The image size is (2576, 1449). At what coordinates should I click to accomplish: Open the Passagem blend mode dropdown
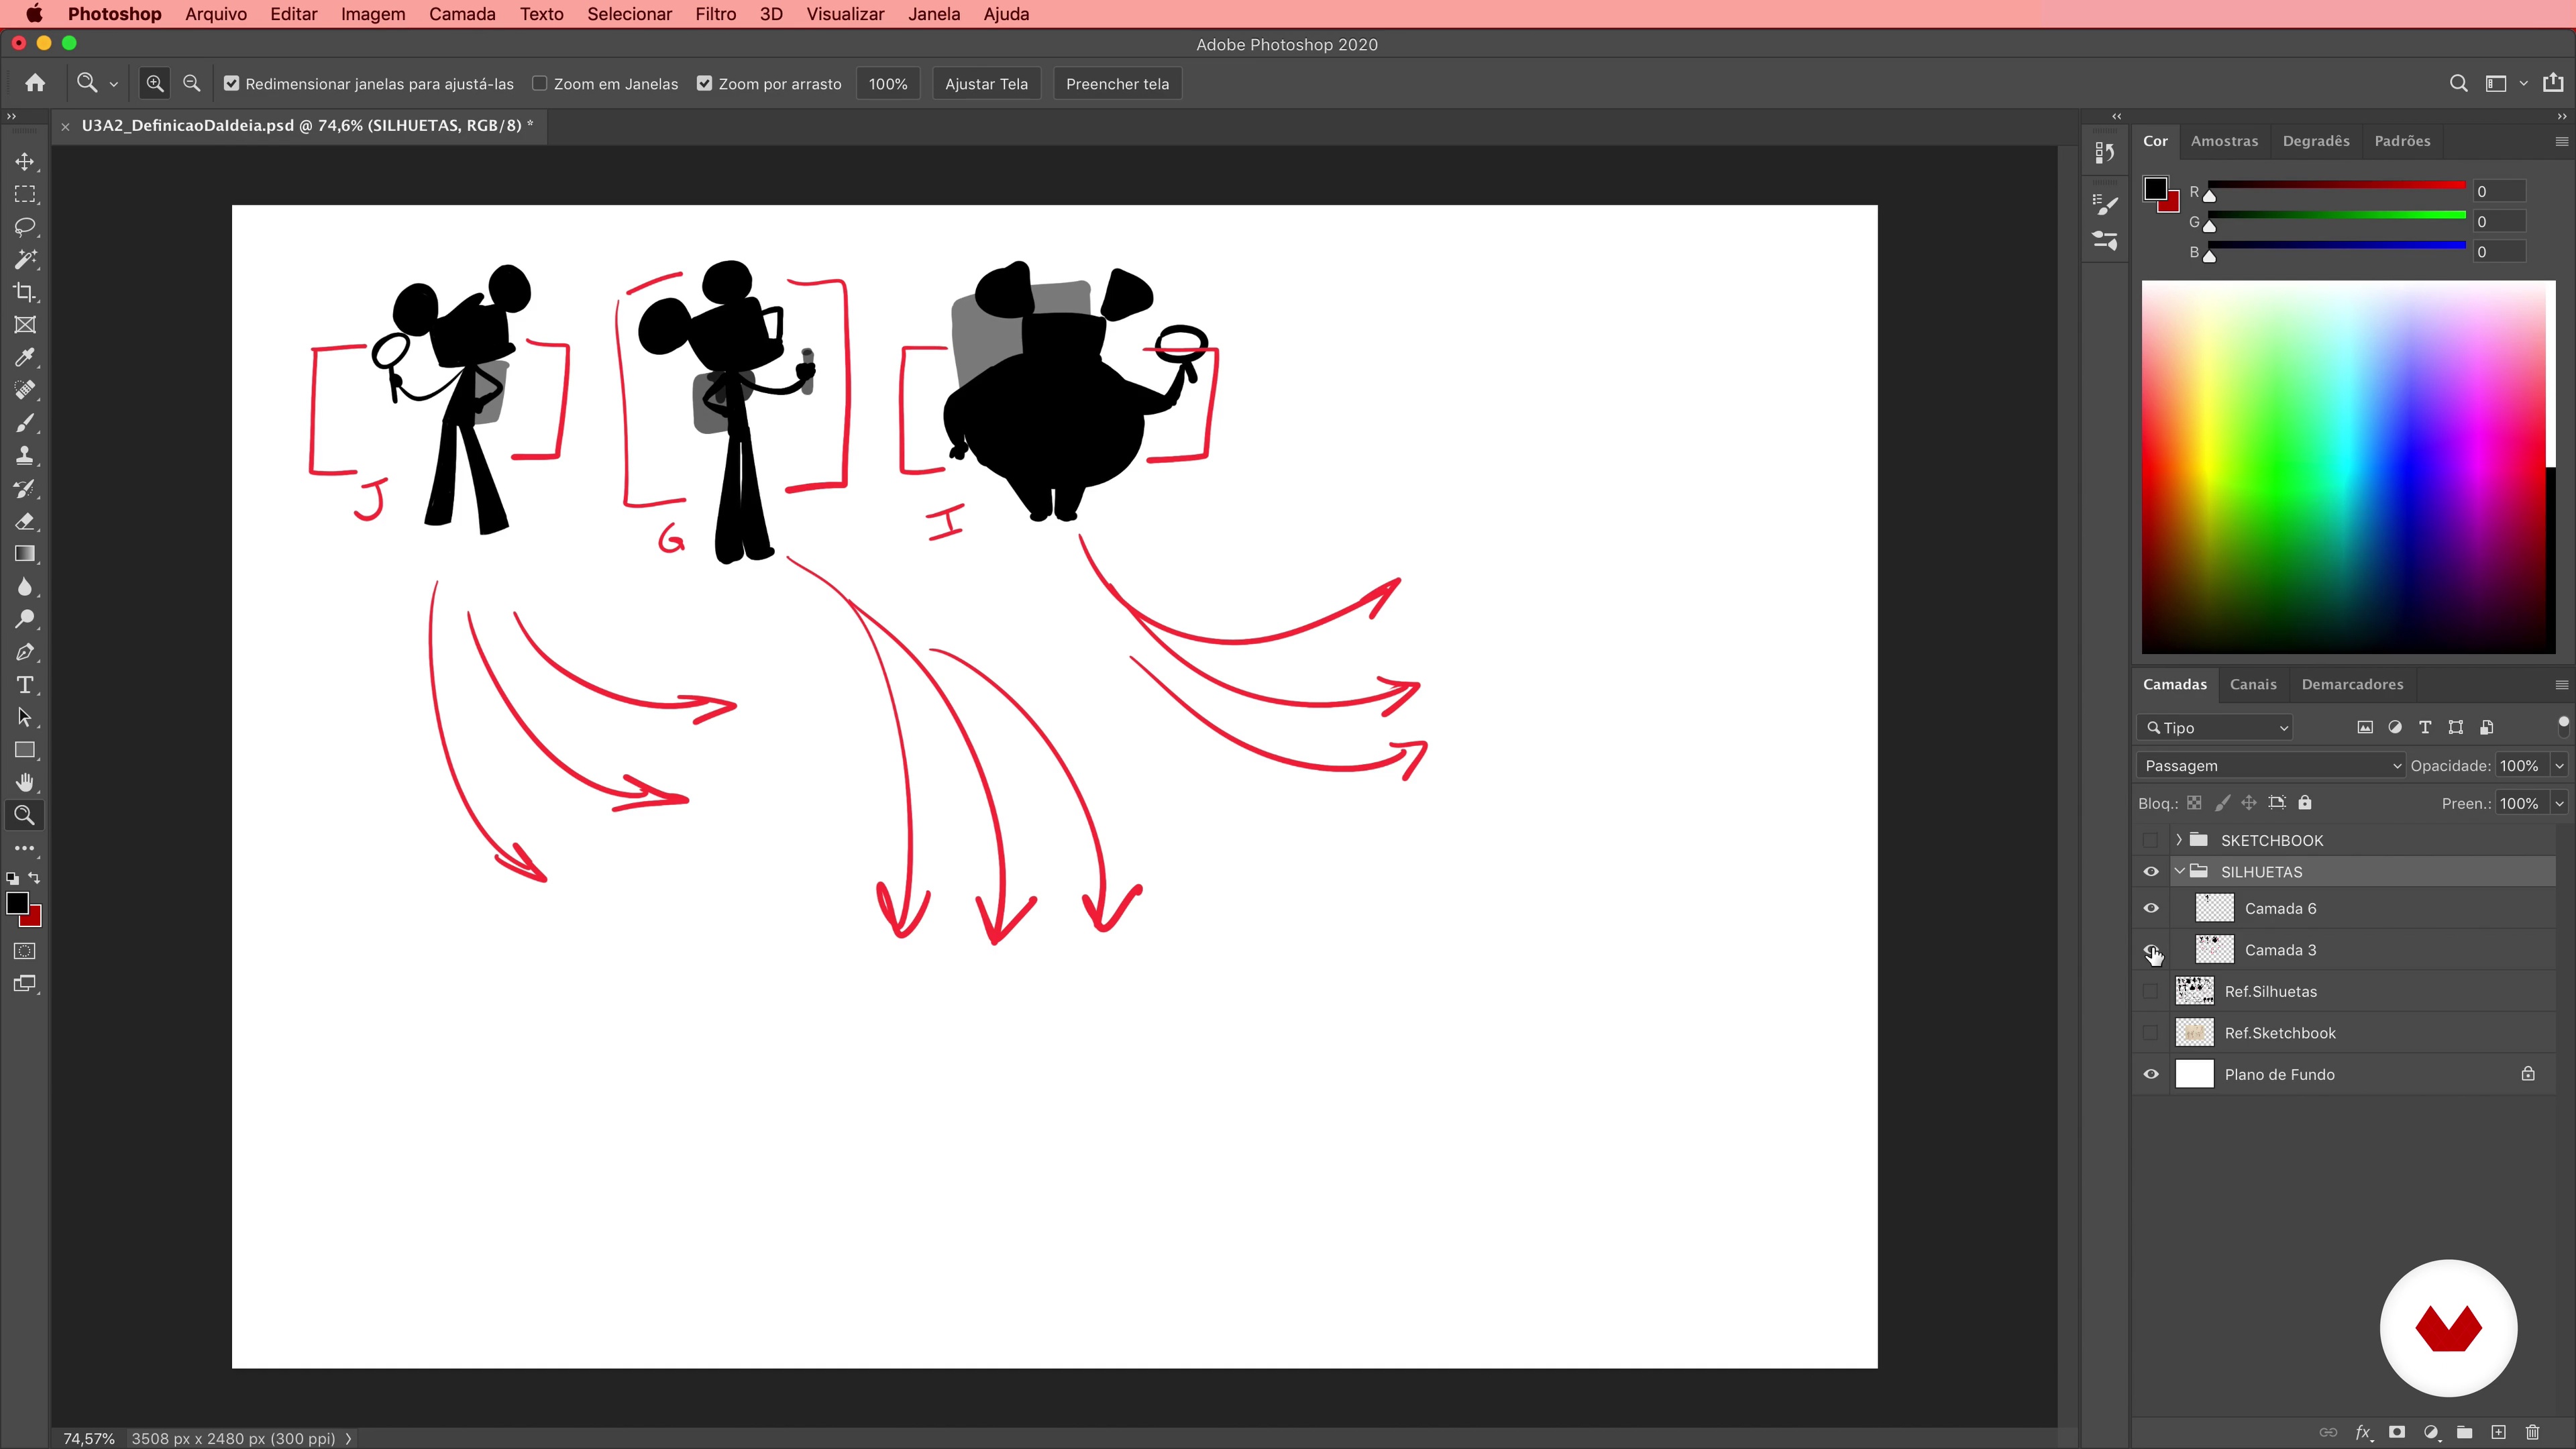2270,766
